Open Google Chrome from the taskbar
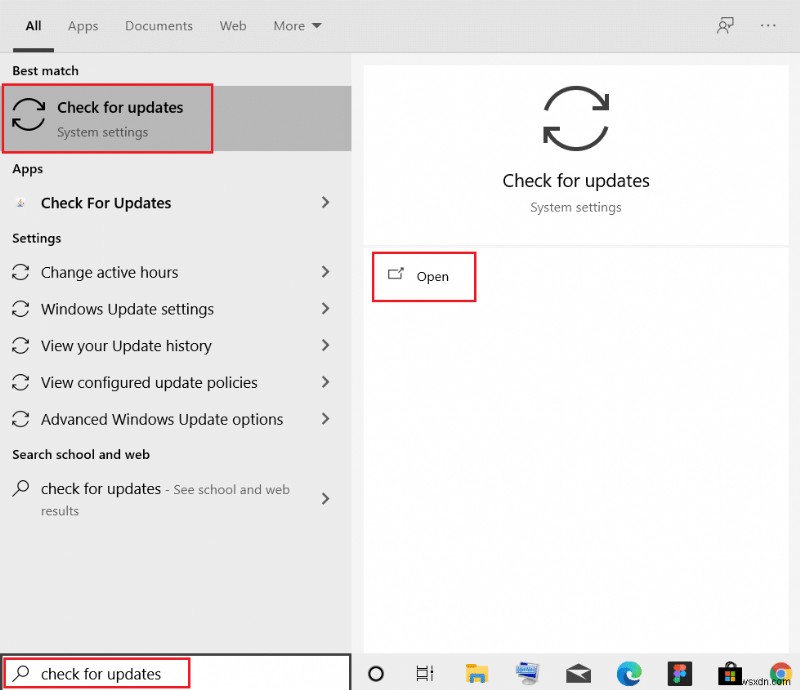Screen dimensions: 800x690 tap(781, 673)
